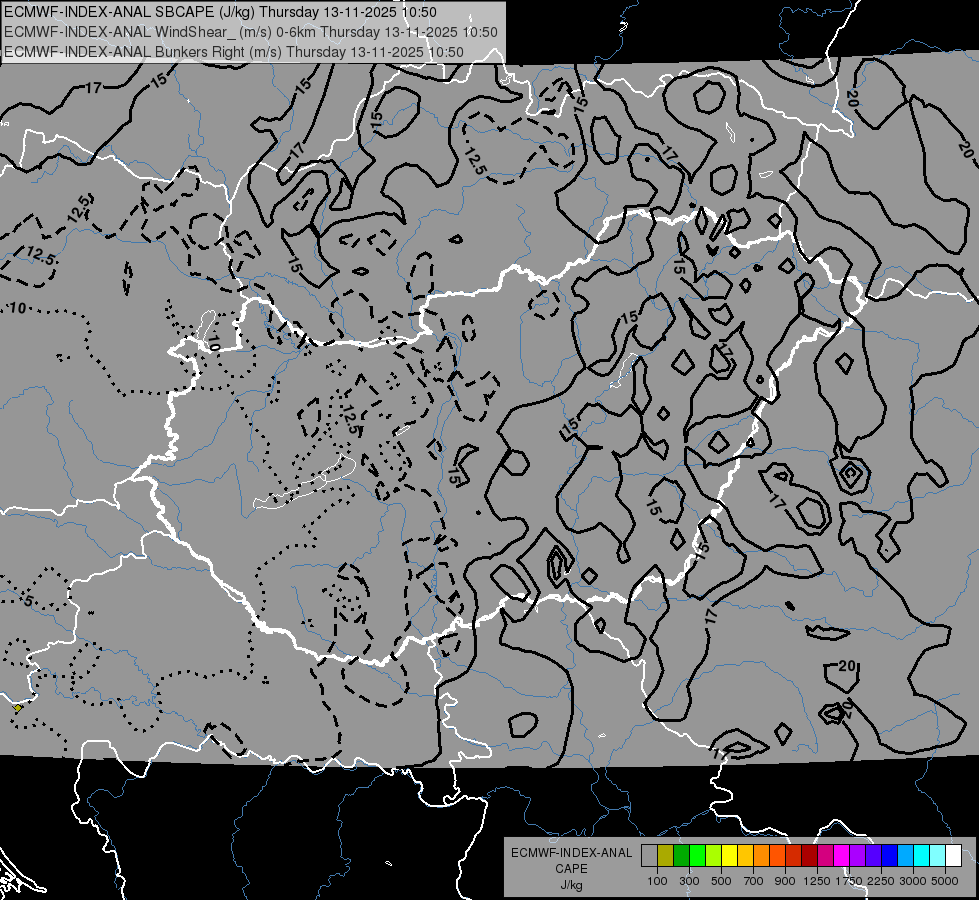Click the 700 legend value
Viewport: 979px width, 900px height.
point(754,881)
